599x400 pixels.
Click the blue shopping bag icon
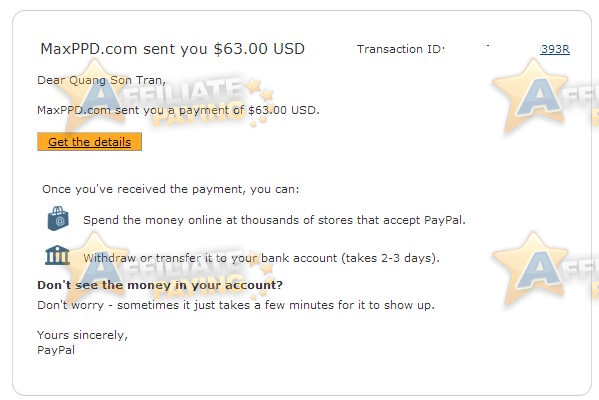[x=58, y=219]
